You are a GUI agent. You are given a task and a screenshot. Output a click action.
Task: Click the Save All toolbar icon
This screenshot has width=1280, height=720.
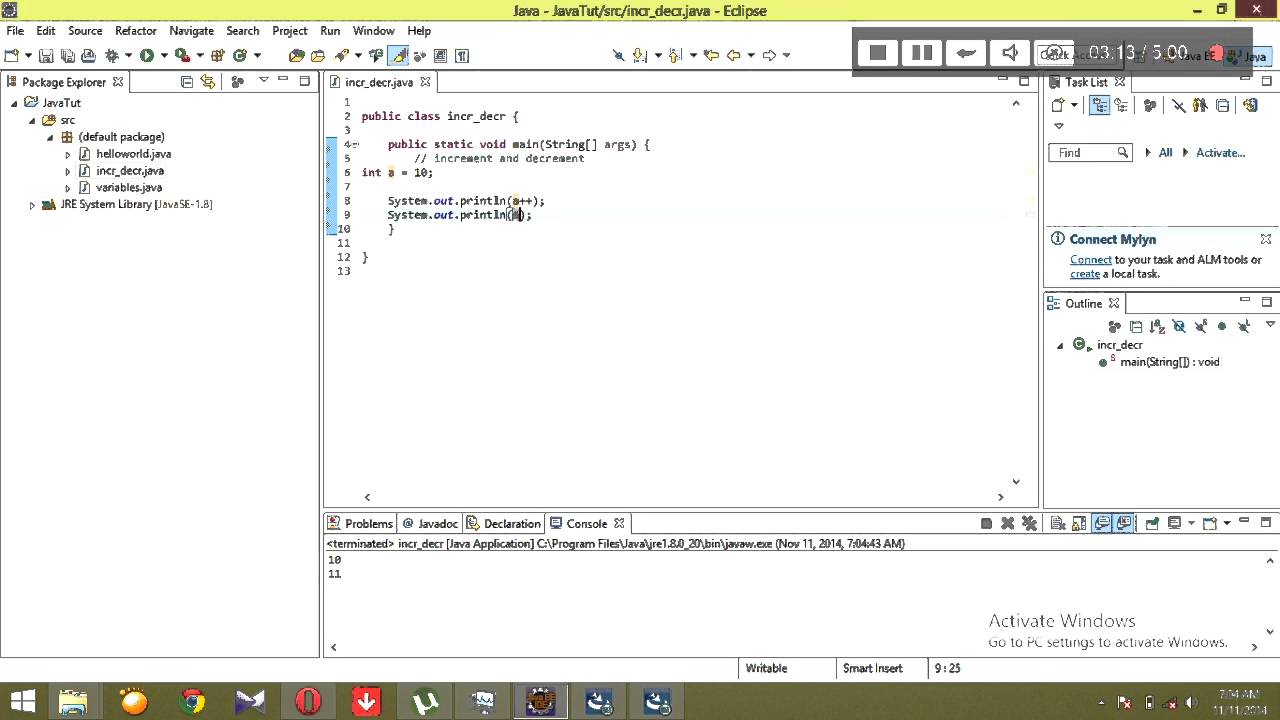pyautogui.click(x=67, y=55)
